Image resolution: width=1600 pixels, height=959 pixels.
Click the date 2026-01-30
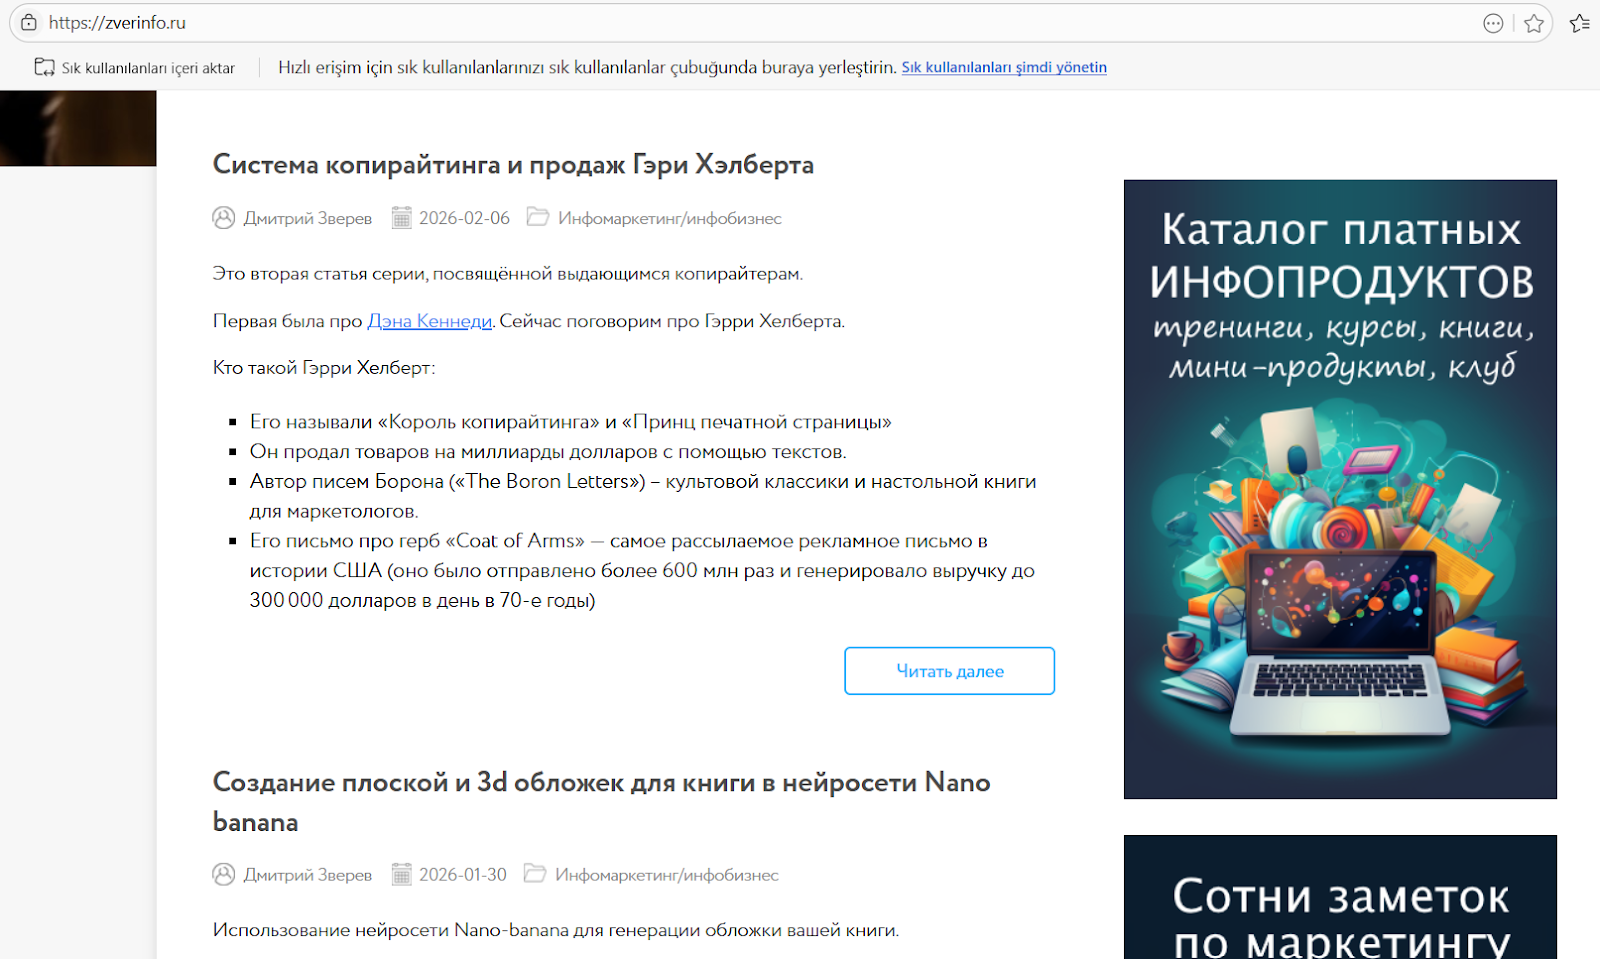(463, 875)
